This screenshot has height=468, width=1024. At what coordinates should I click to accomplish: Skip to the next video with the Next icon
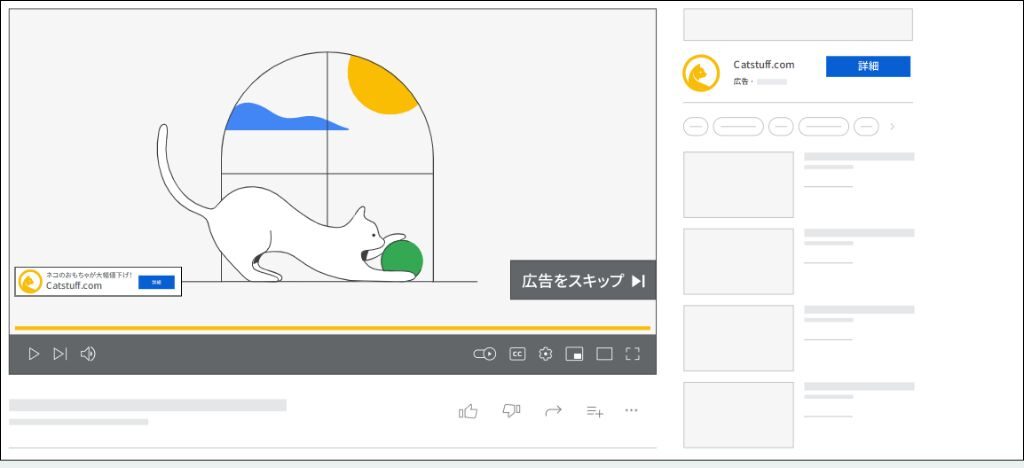click(60, 354)
